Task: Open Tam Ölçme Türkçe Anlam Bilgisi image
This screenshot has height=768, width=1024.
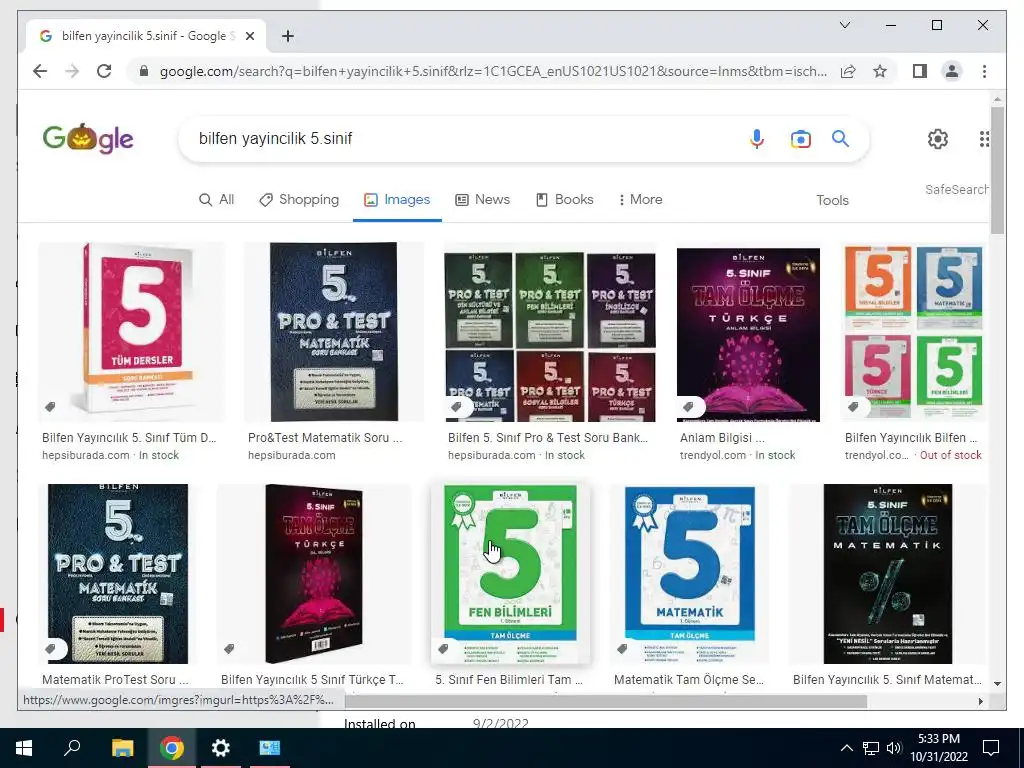Action: coord(748,333)
